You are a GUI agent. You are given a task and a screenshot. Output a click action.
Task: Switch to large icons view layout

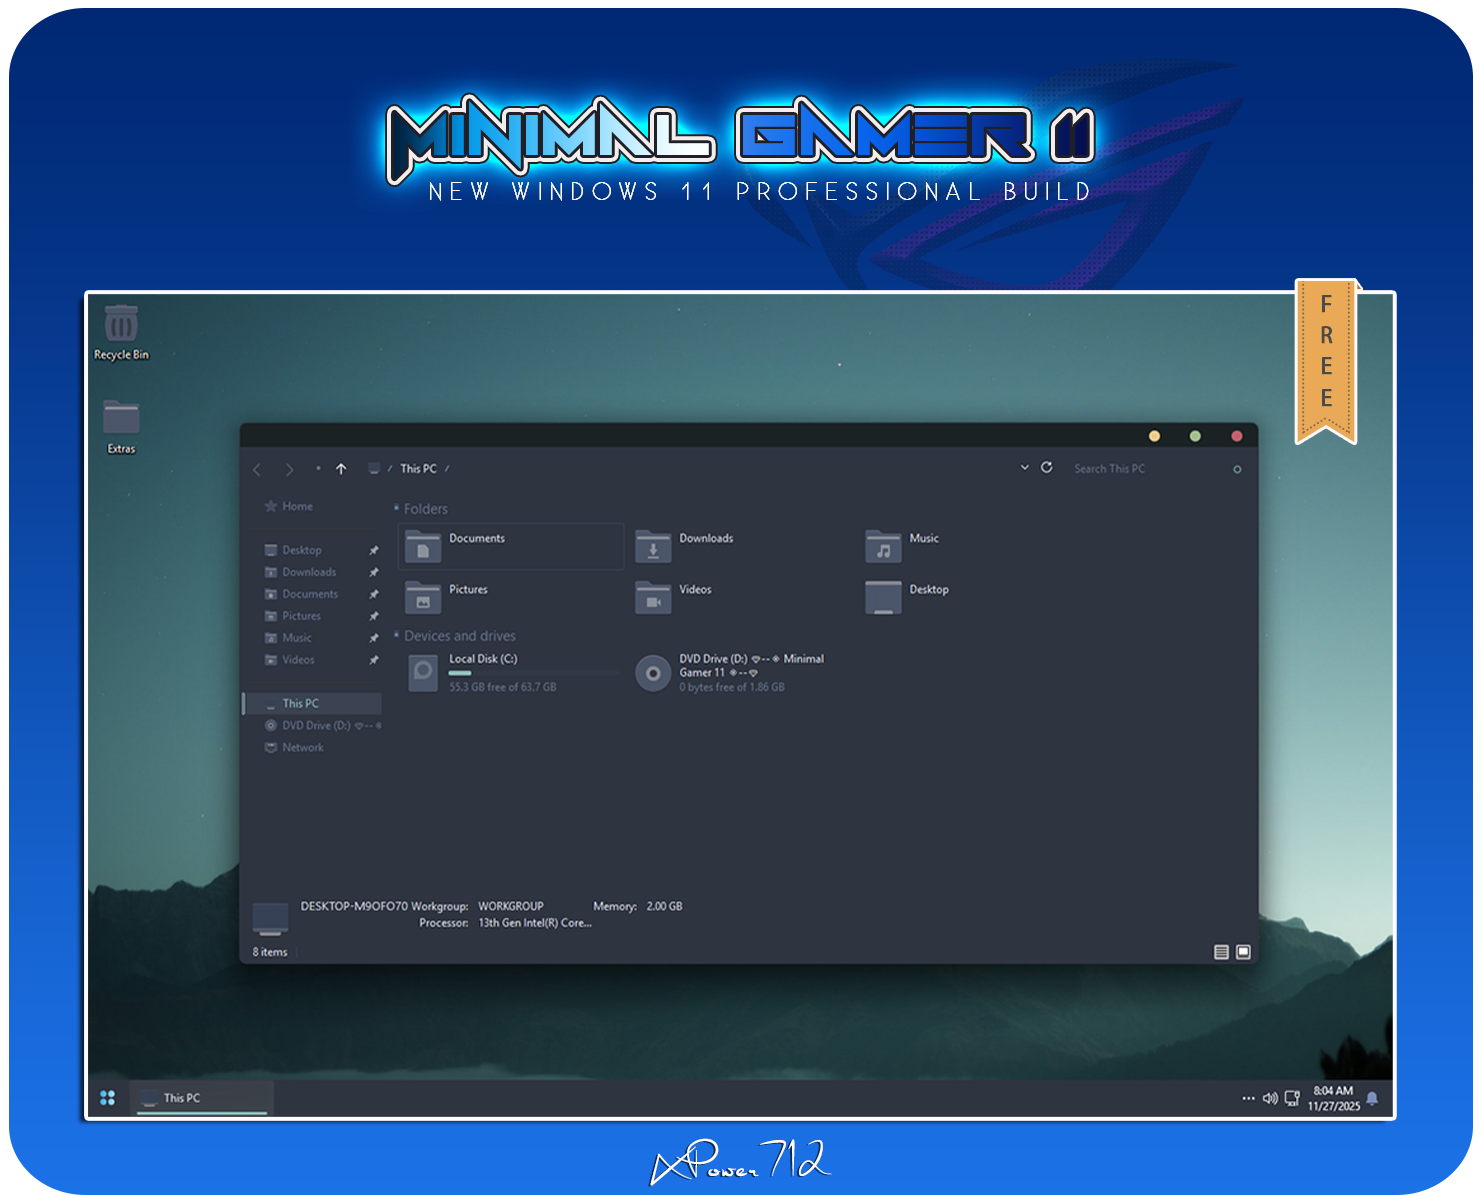tap(1243, 952)
